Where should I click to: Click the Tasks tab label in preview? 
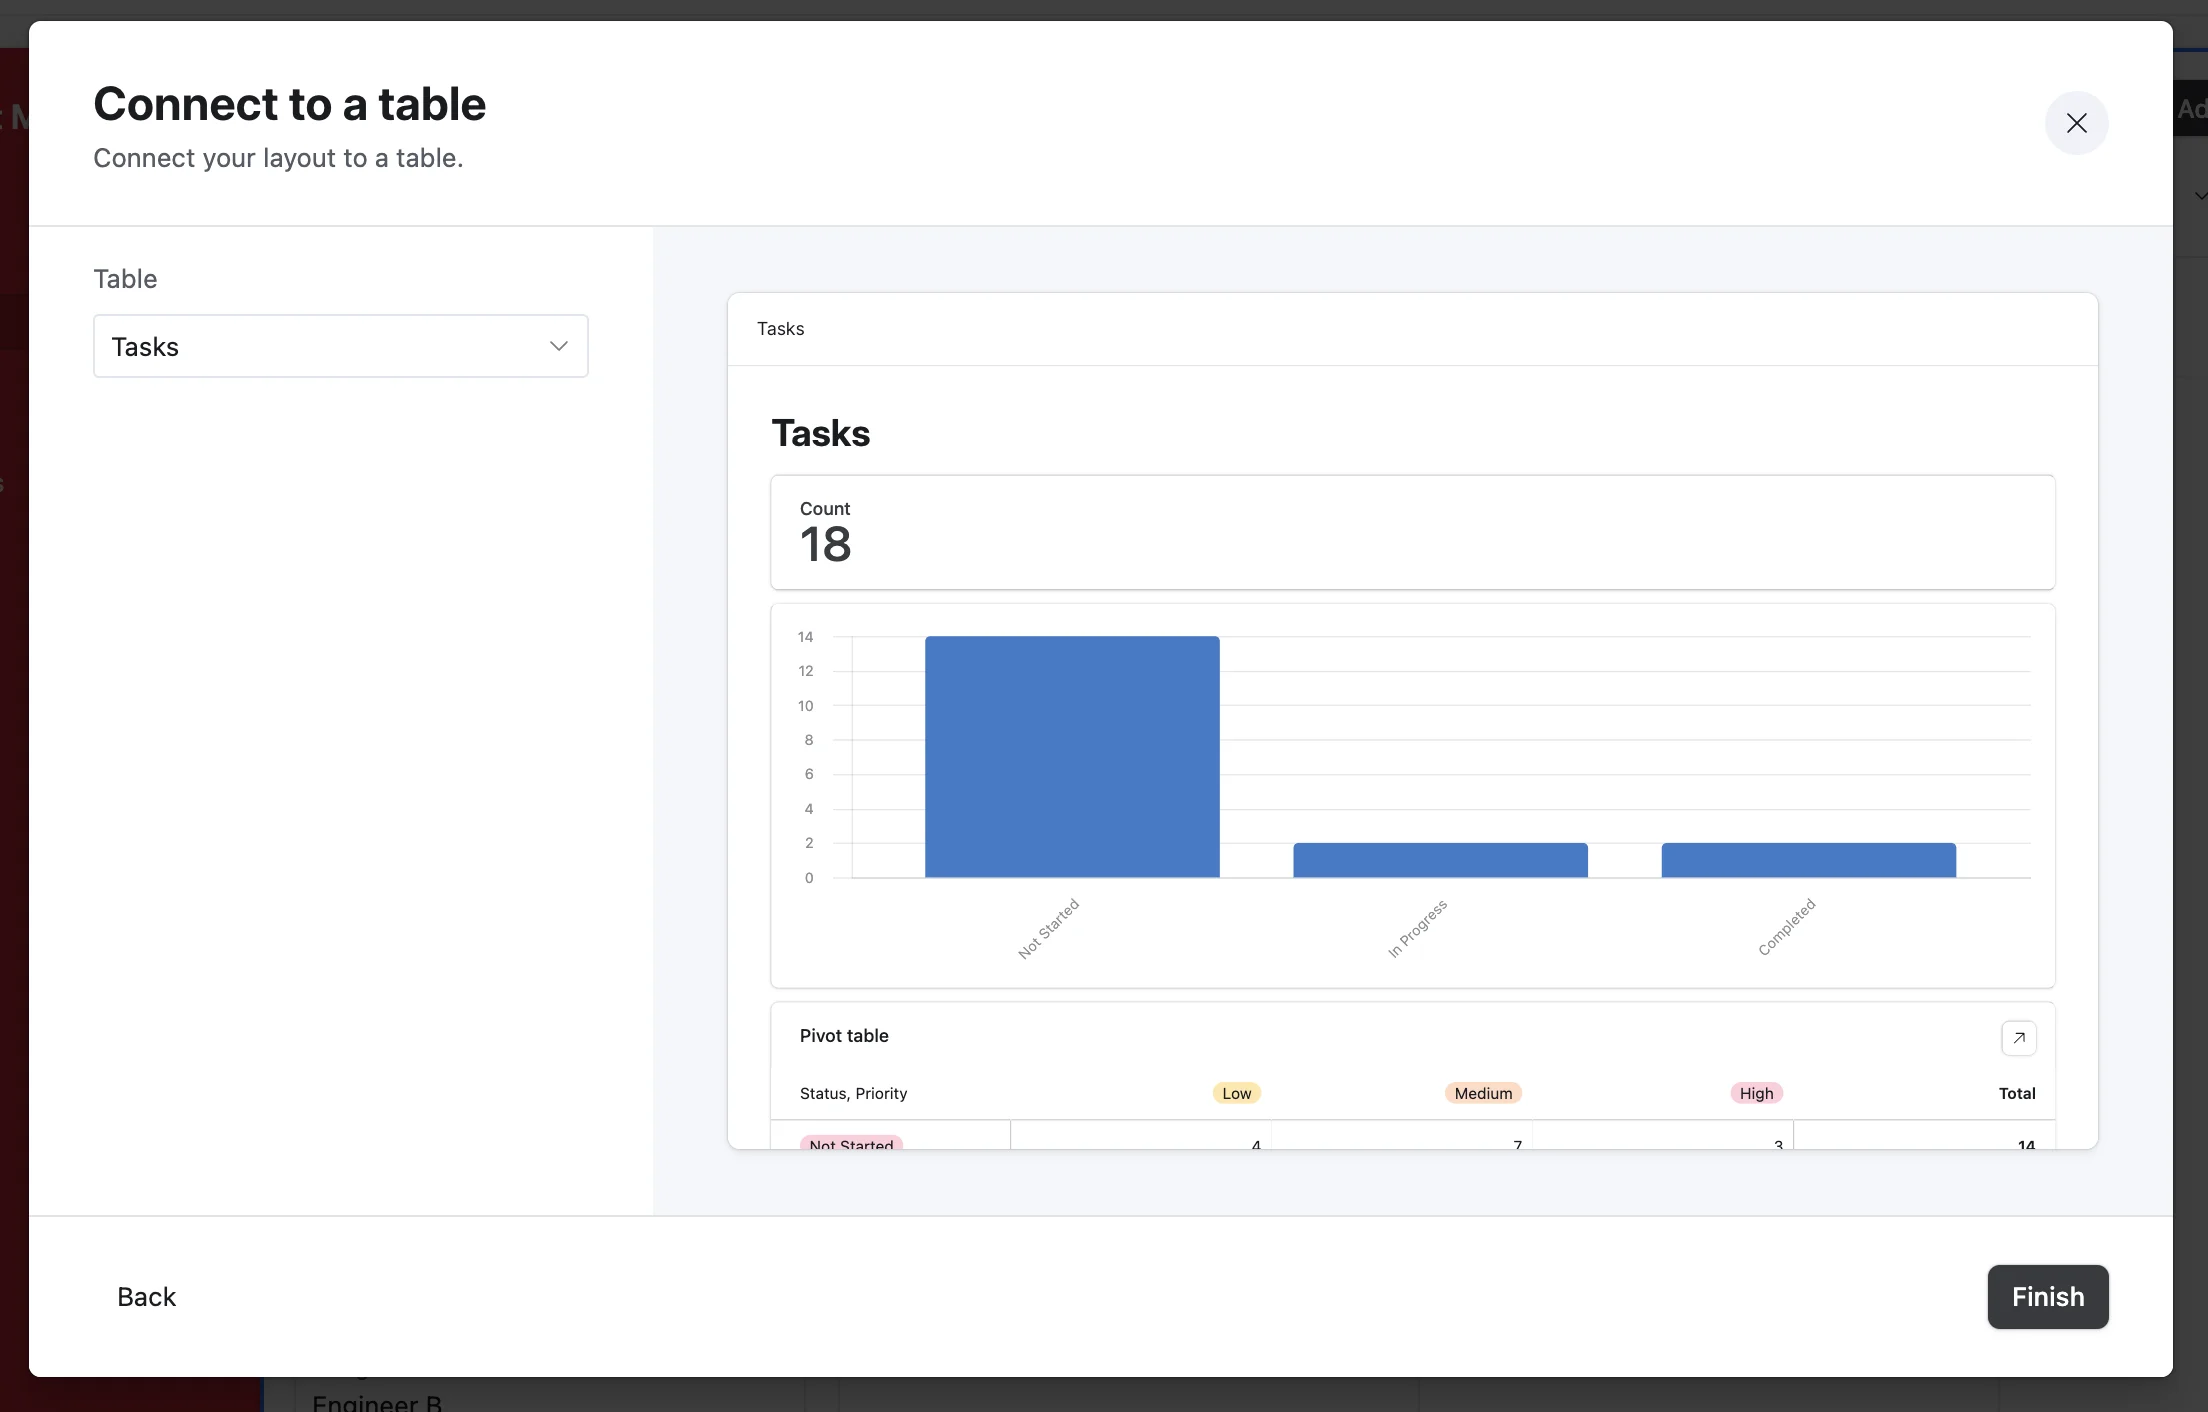(780, 329)
